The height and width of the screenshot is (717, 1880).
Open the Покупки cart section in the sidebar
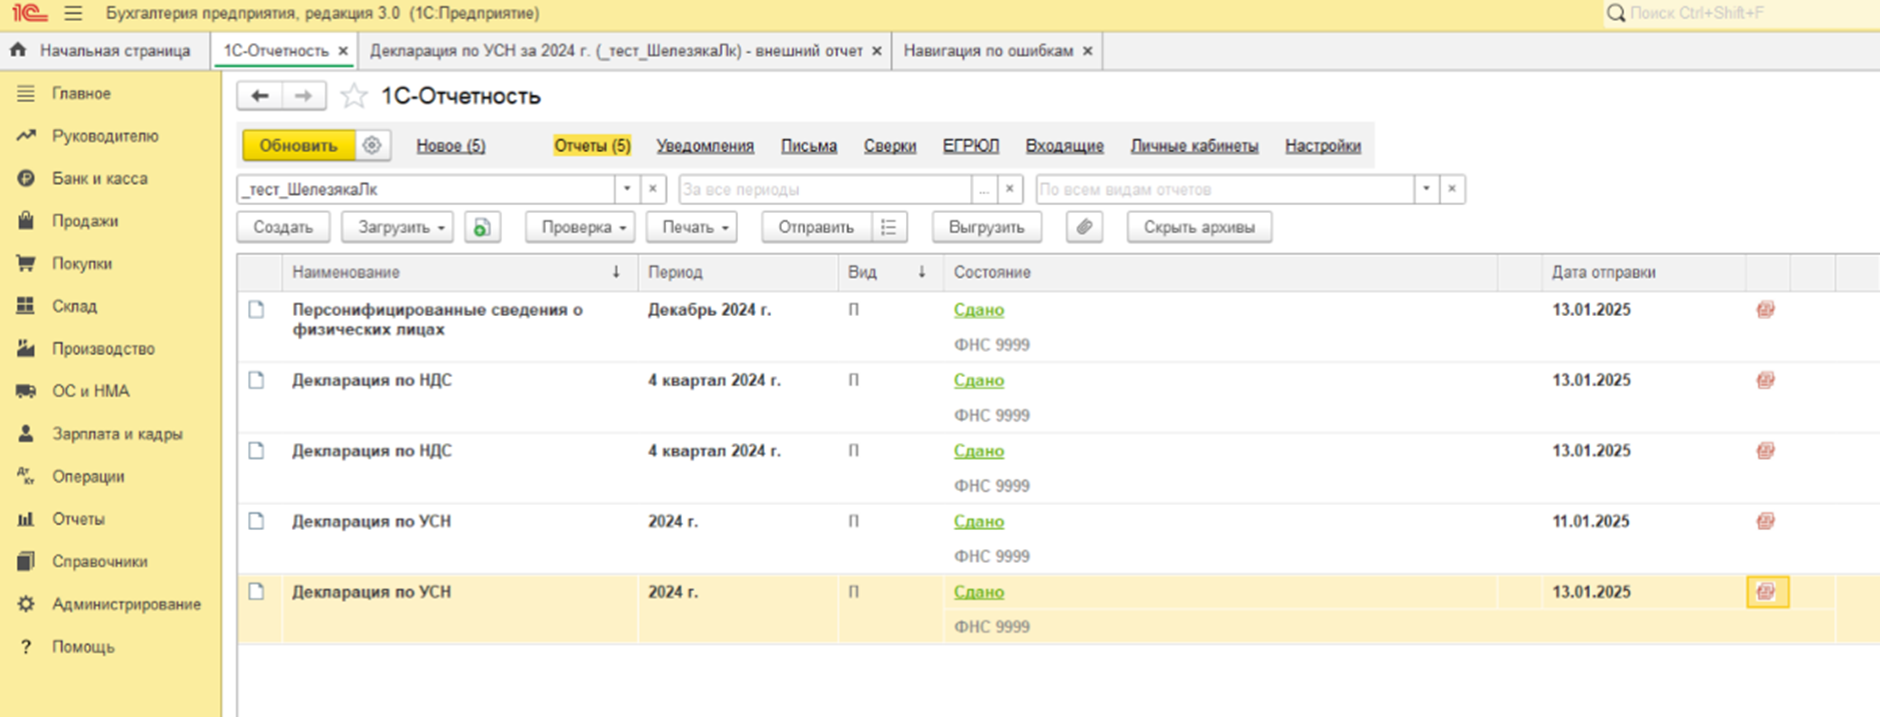tap(82, 264)
